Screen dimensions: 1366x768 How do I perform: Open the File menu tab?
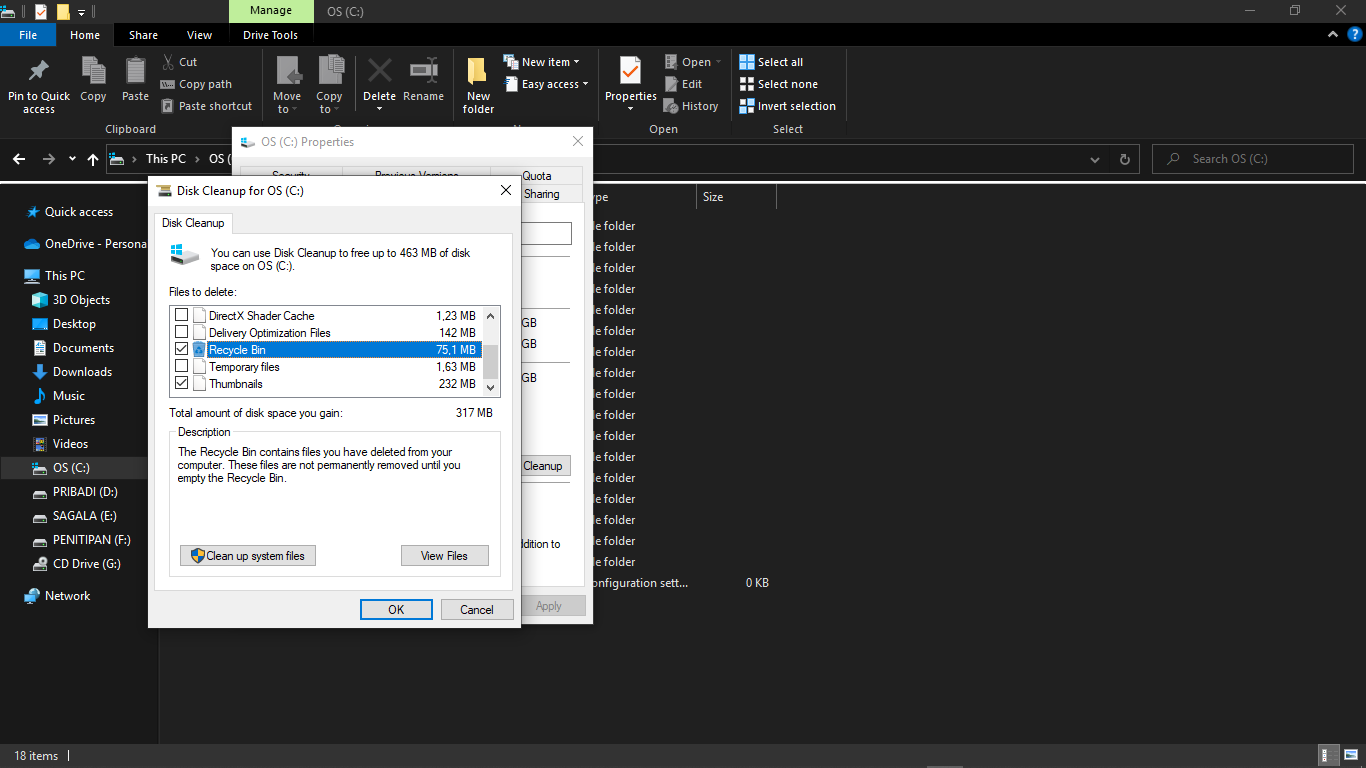click(x=28, y=35)
